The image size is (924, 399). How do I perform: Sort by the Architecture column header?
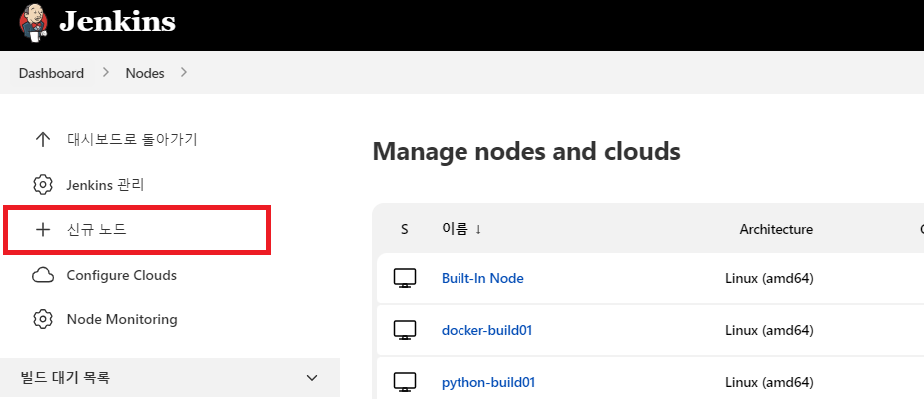(776, 229)
